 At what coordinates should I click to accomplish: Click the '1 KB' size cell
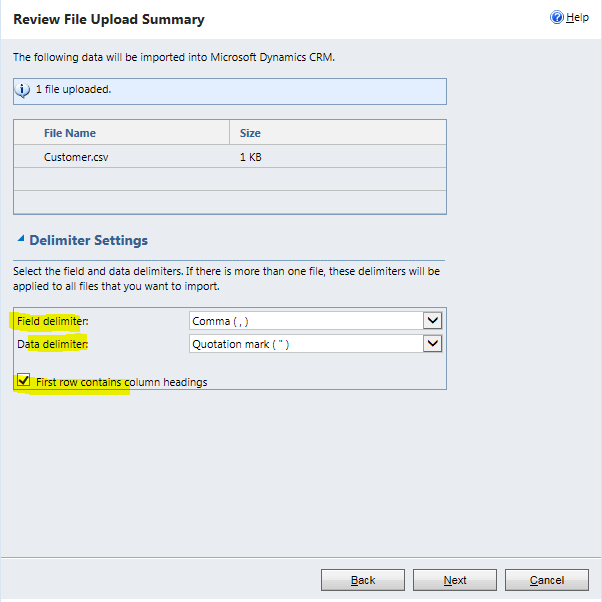(x=251, y=157)
